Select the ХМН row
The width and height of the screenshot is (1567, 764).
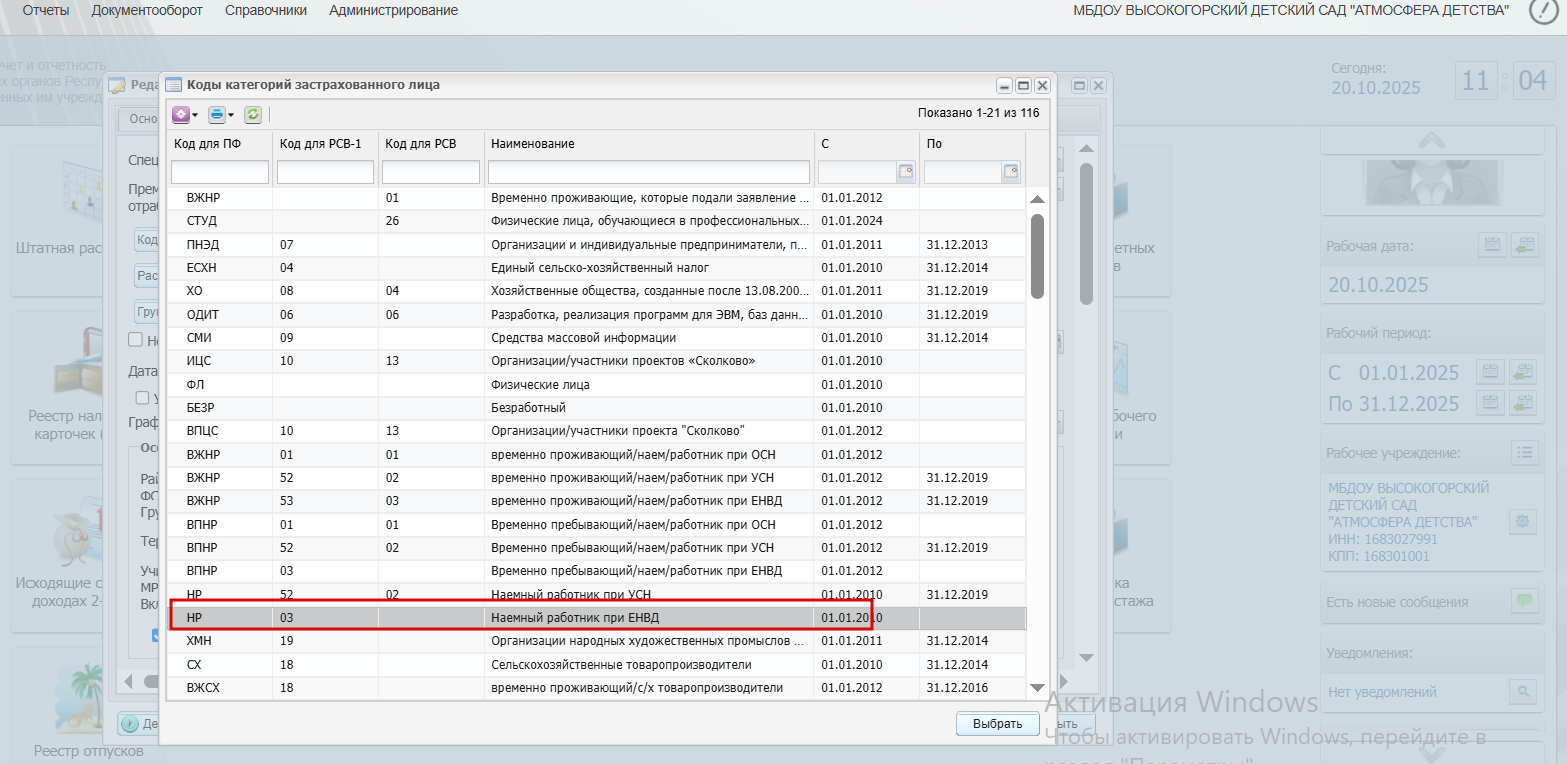pyautogui.click(x=597, y=641)
